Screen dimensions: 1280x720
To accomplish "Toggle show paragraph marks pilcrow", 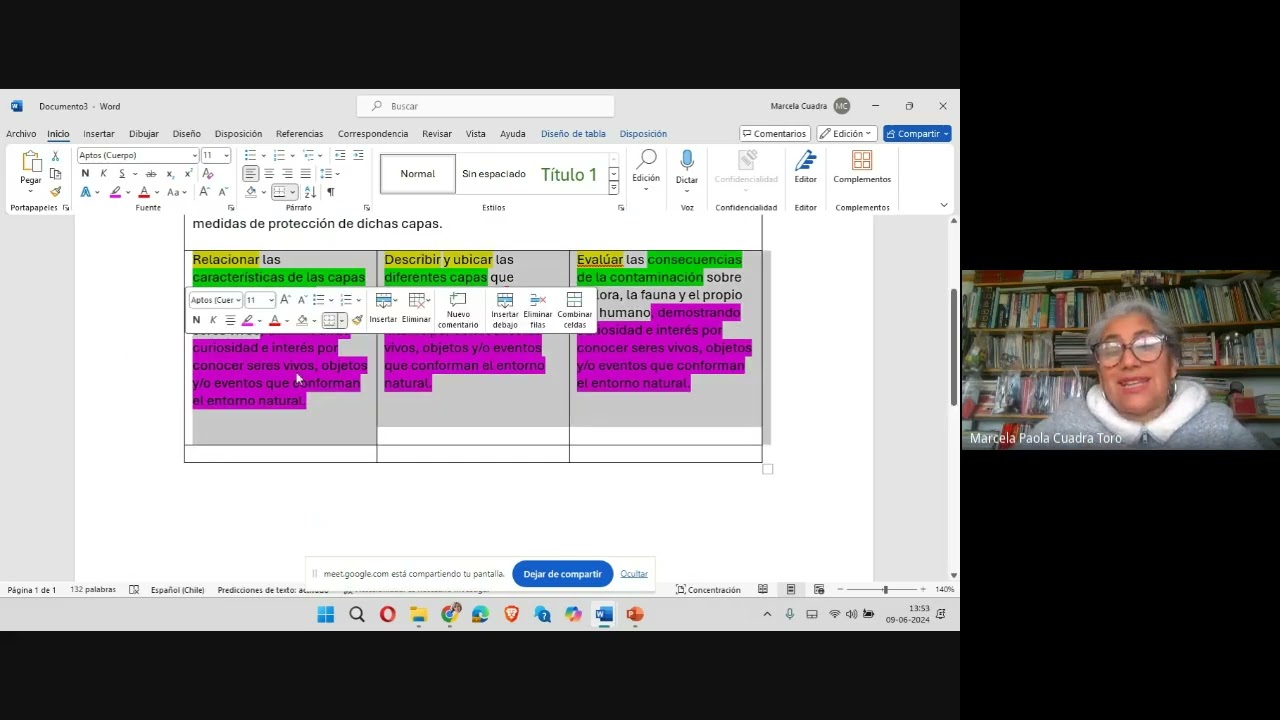I will (x=331, y=192).
